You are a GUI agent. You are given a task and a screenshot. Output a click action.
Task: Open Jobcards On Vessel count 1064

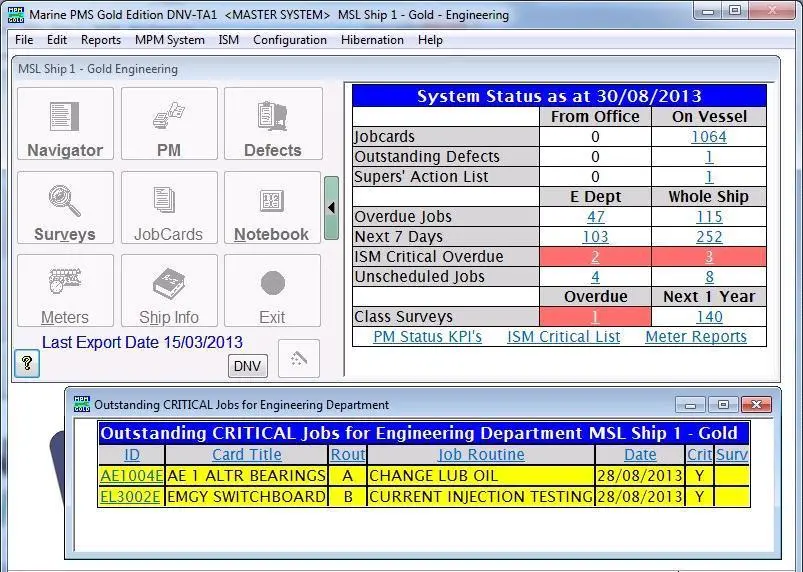[709, 137]
